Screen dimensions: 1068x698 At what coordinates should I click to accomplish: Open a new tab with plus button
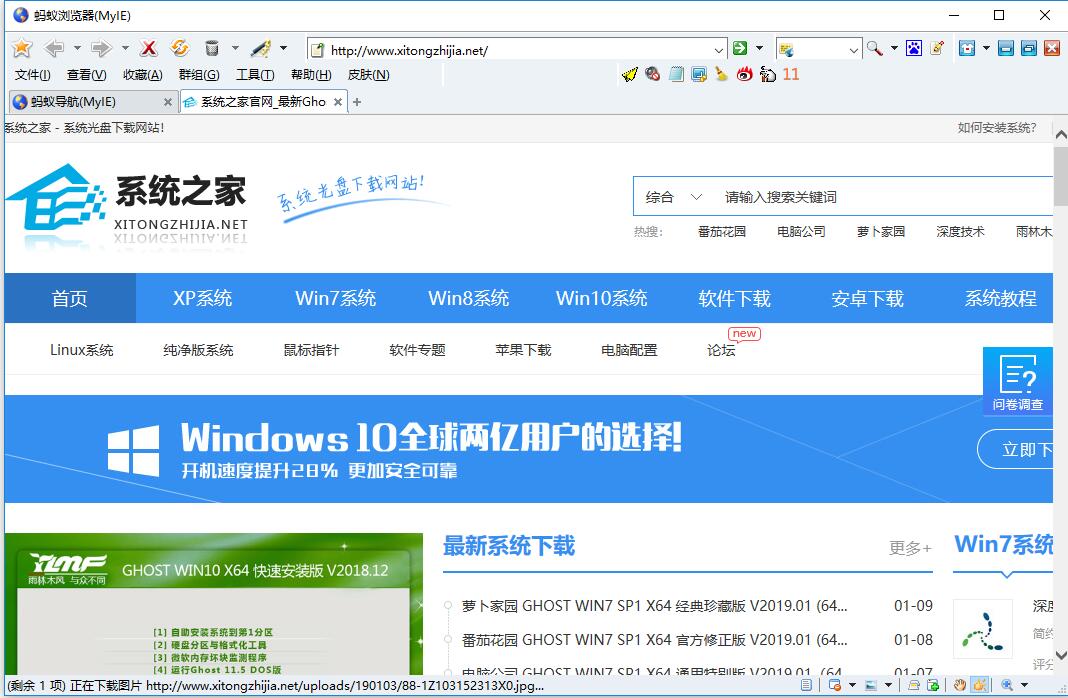coord(357,102)
